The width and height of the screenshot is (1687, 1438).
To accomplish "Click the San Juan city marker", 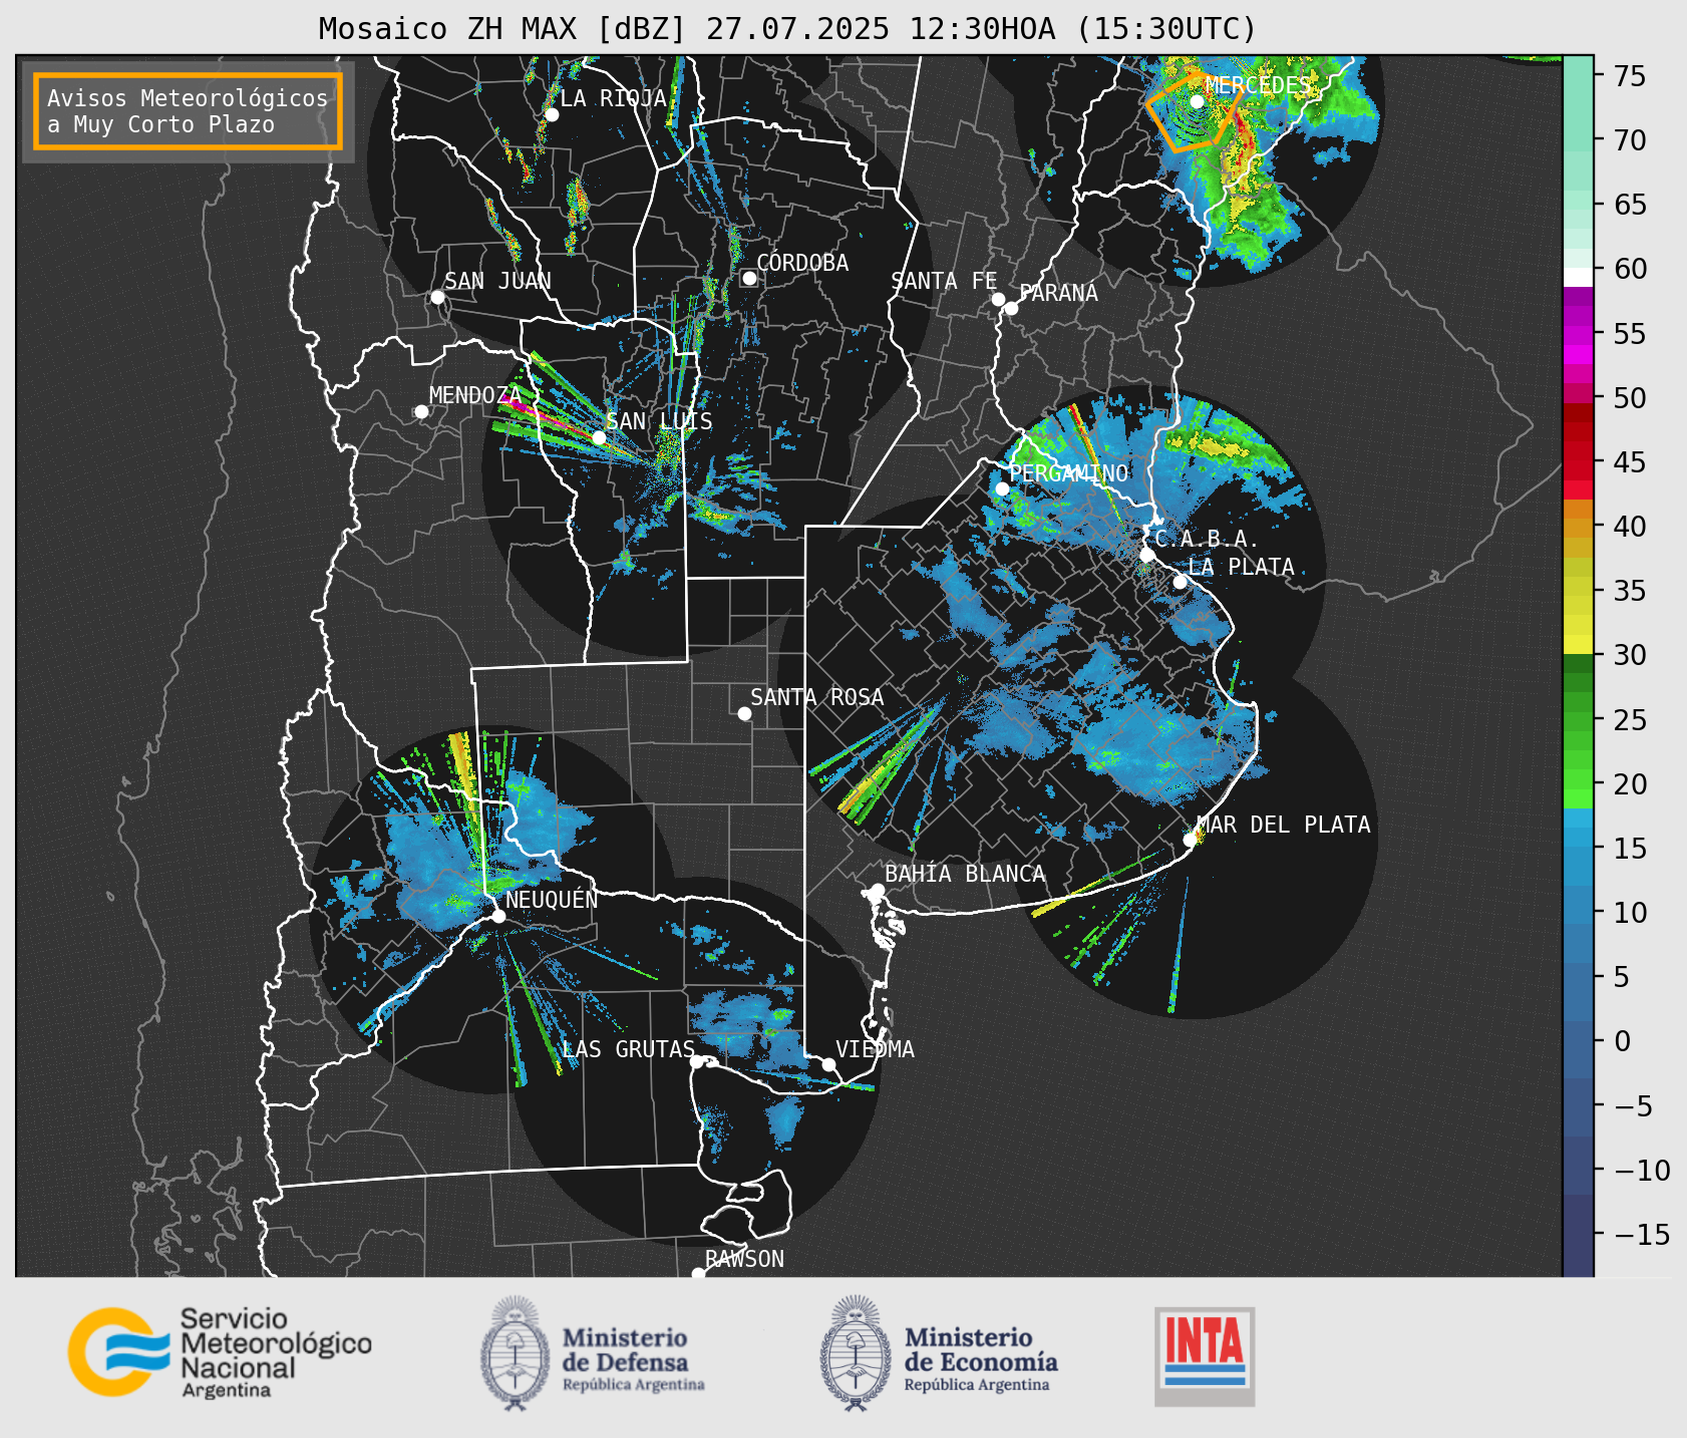I will 437,297.
